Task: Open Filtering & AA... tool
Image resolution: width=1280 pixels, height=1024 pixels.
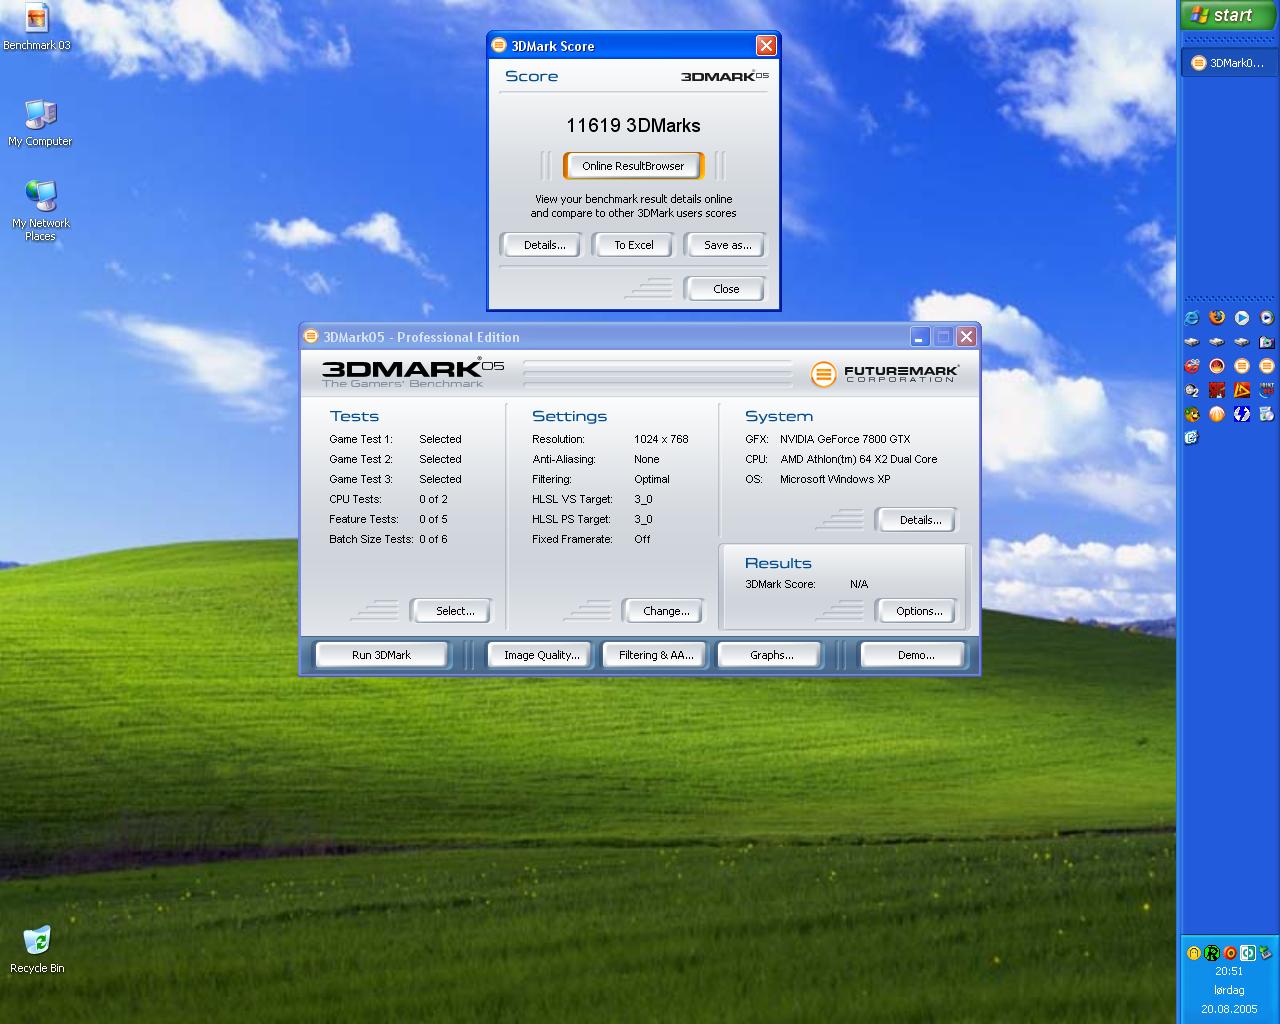Action: pyautogui.click(x=656, y=655)
